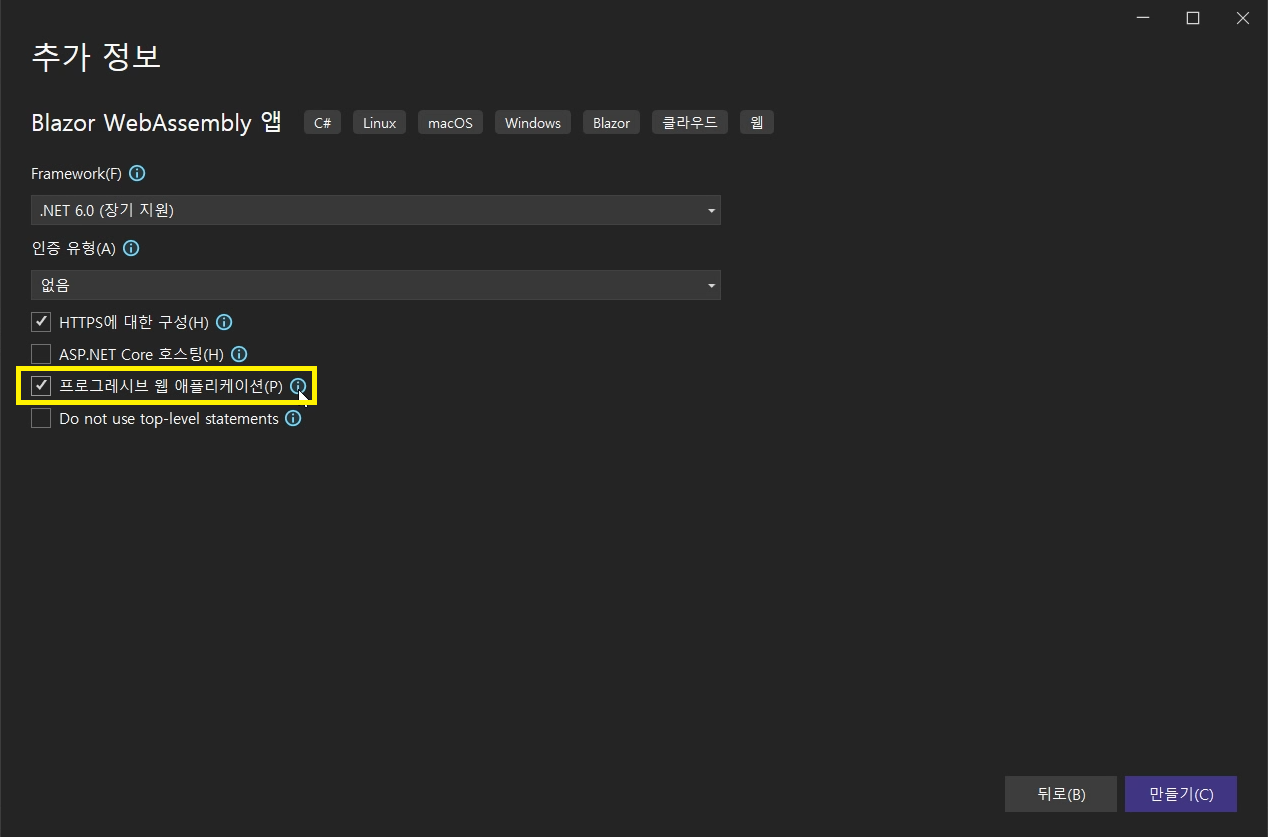Uncheck the HTTPS에 대한 구성(H) checkbox

click(x=41, y=322)
